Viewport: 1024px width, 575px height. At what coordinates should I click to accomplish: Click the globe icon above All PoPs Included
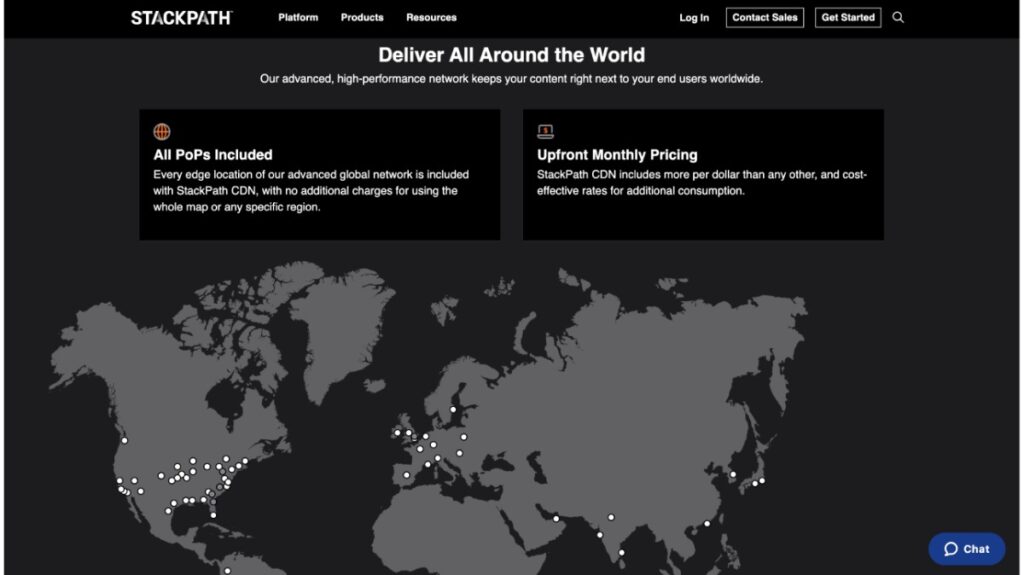162,131
